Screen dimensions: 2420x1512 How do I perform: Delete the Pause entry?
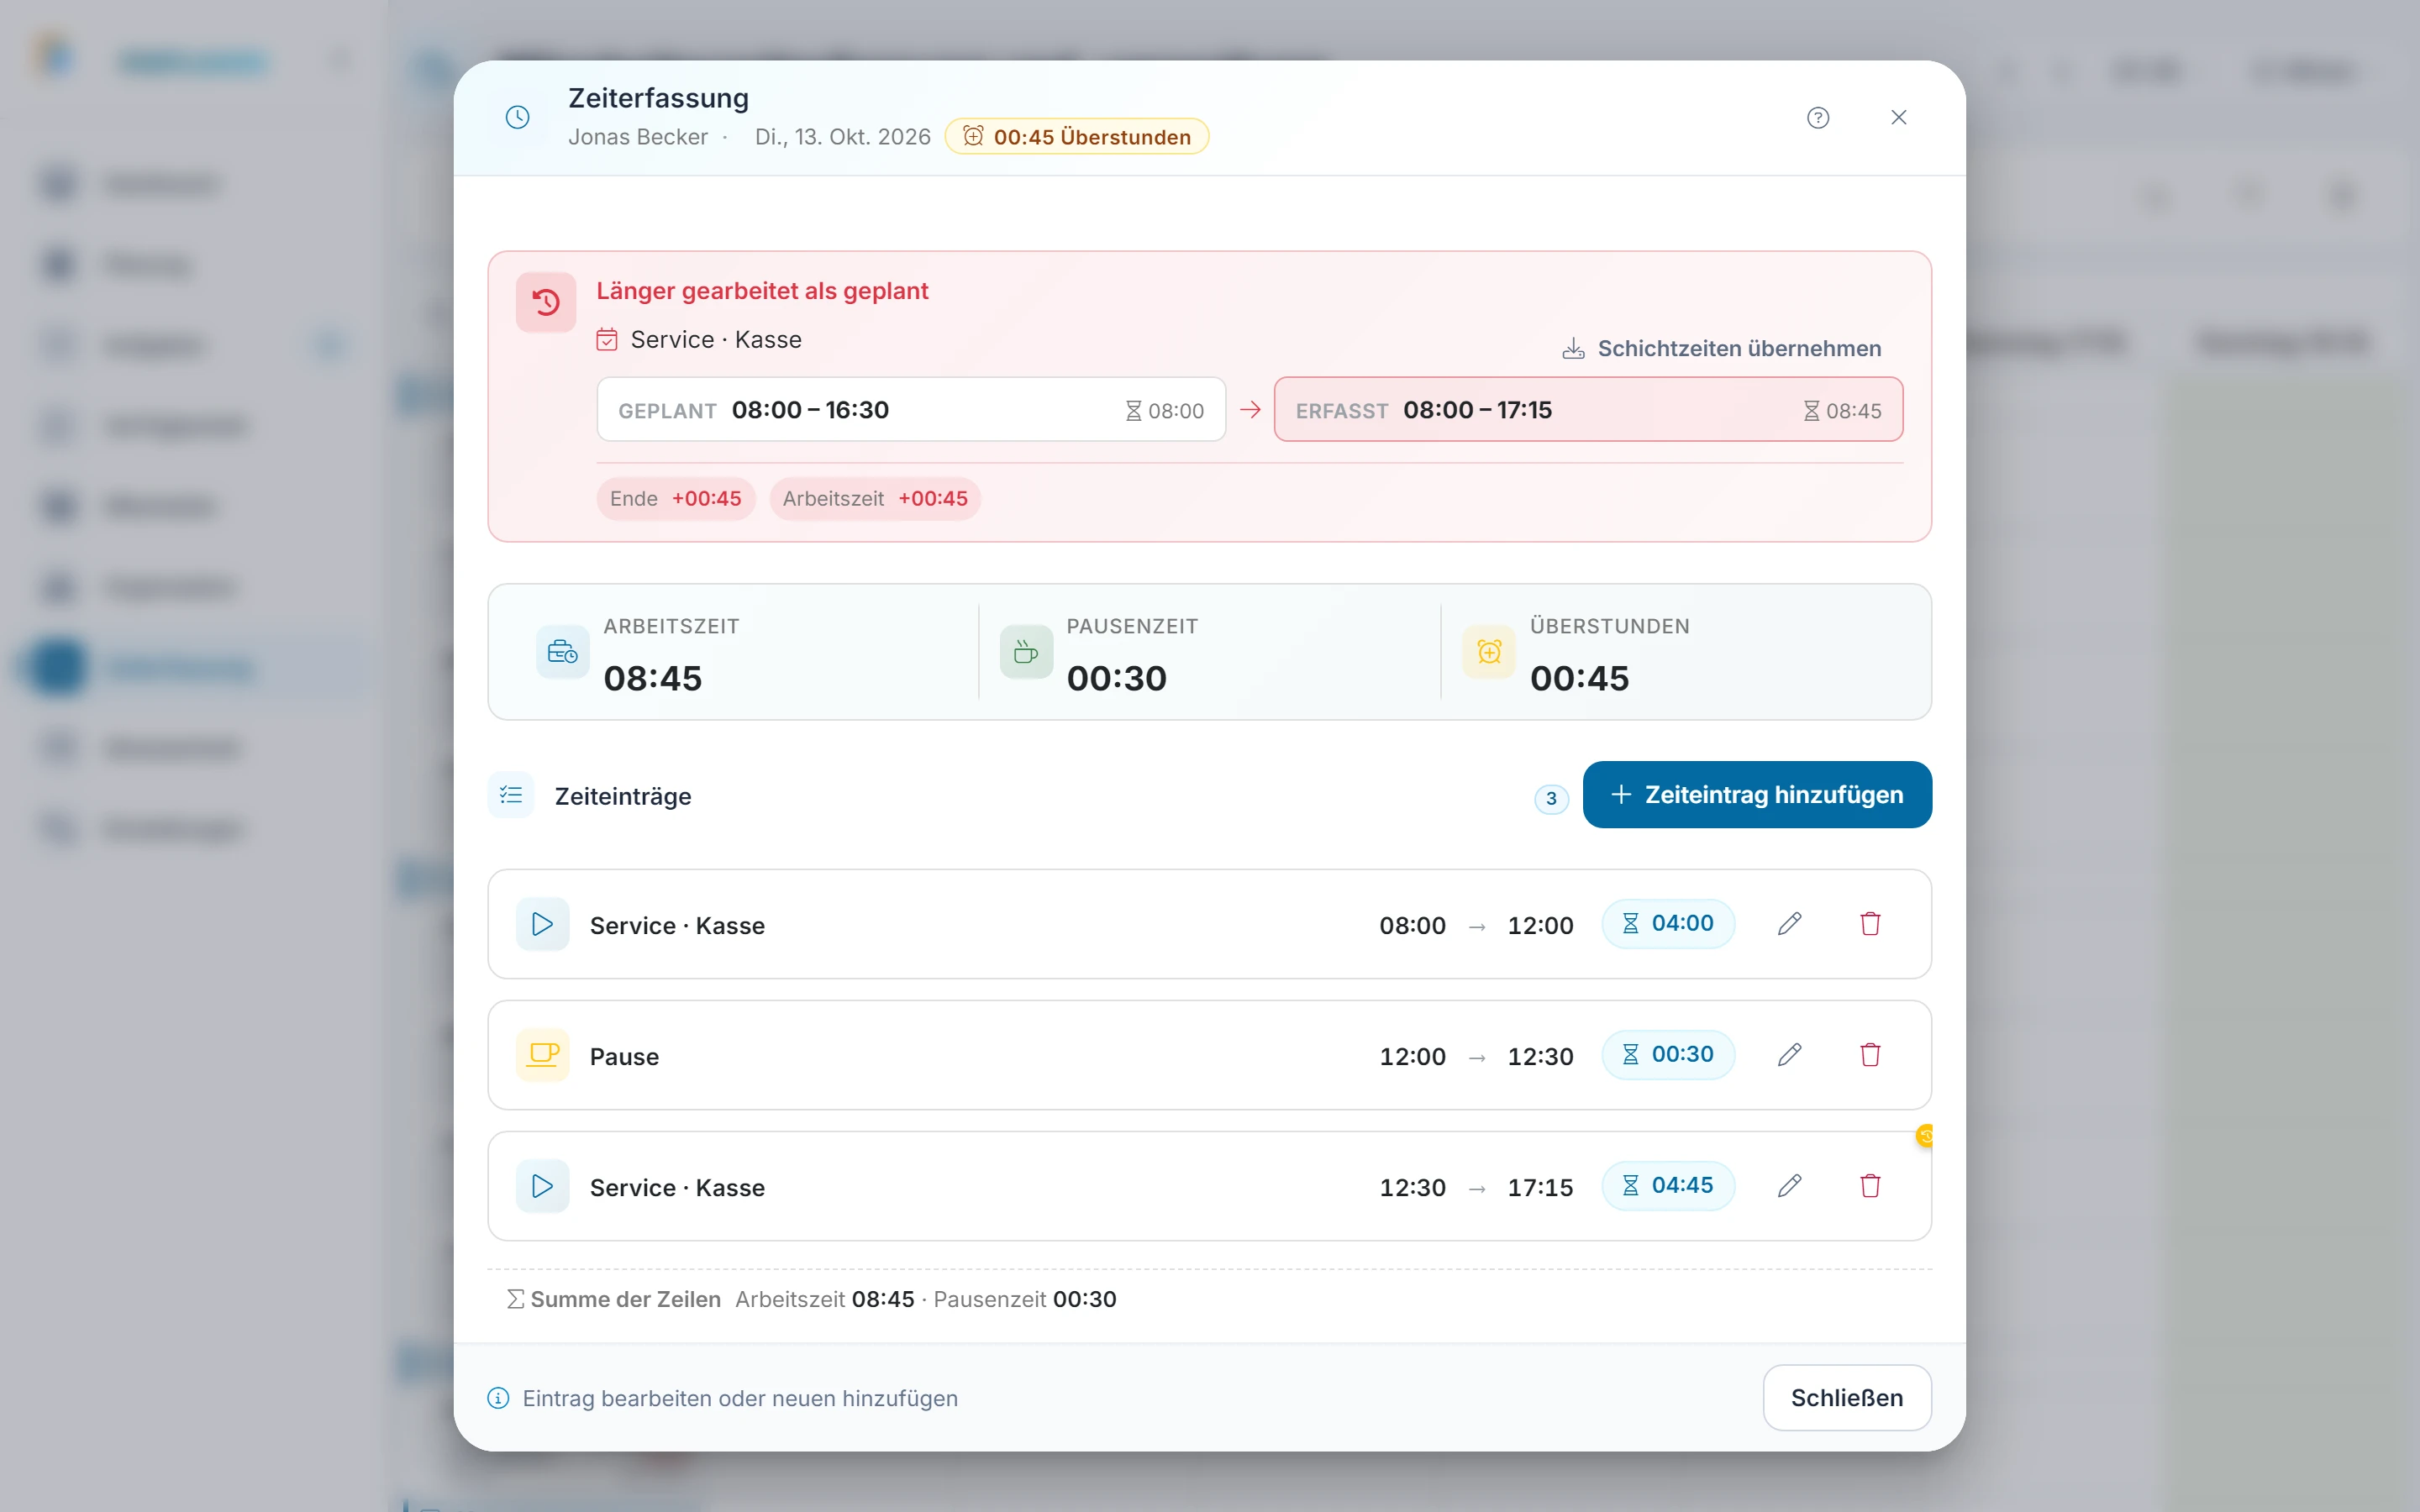[1870, 1055]
